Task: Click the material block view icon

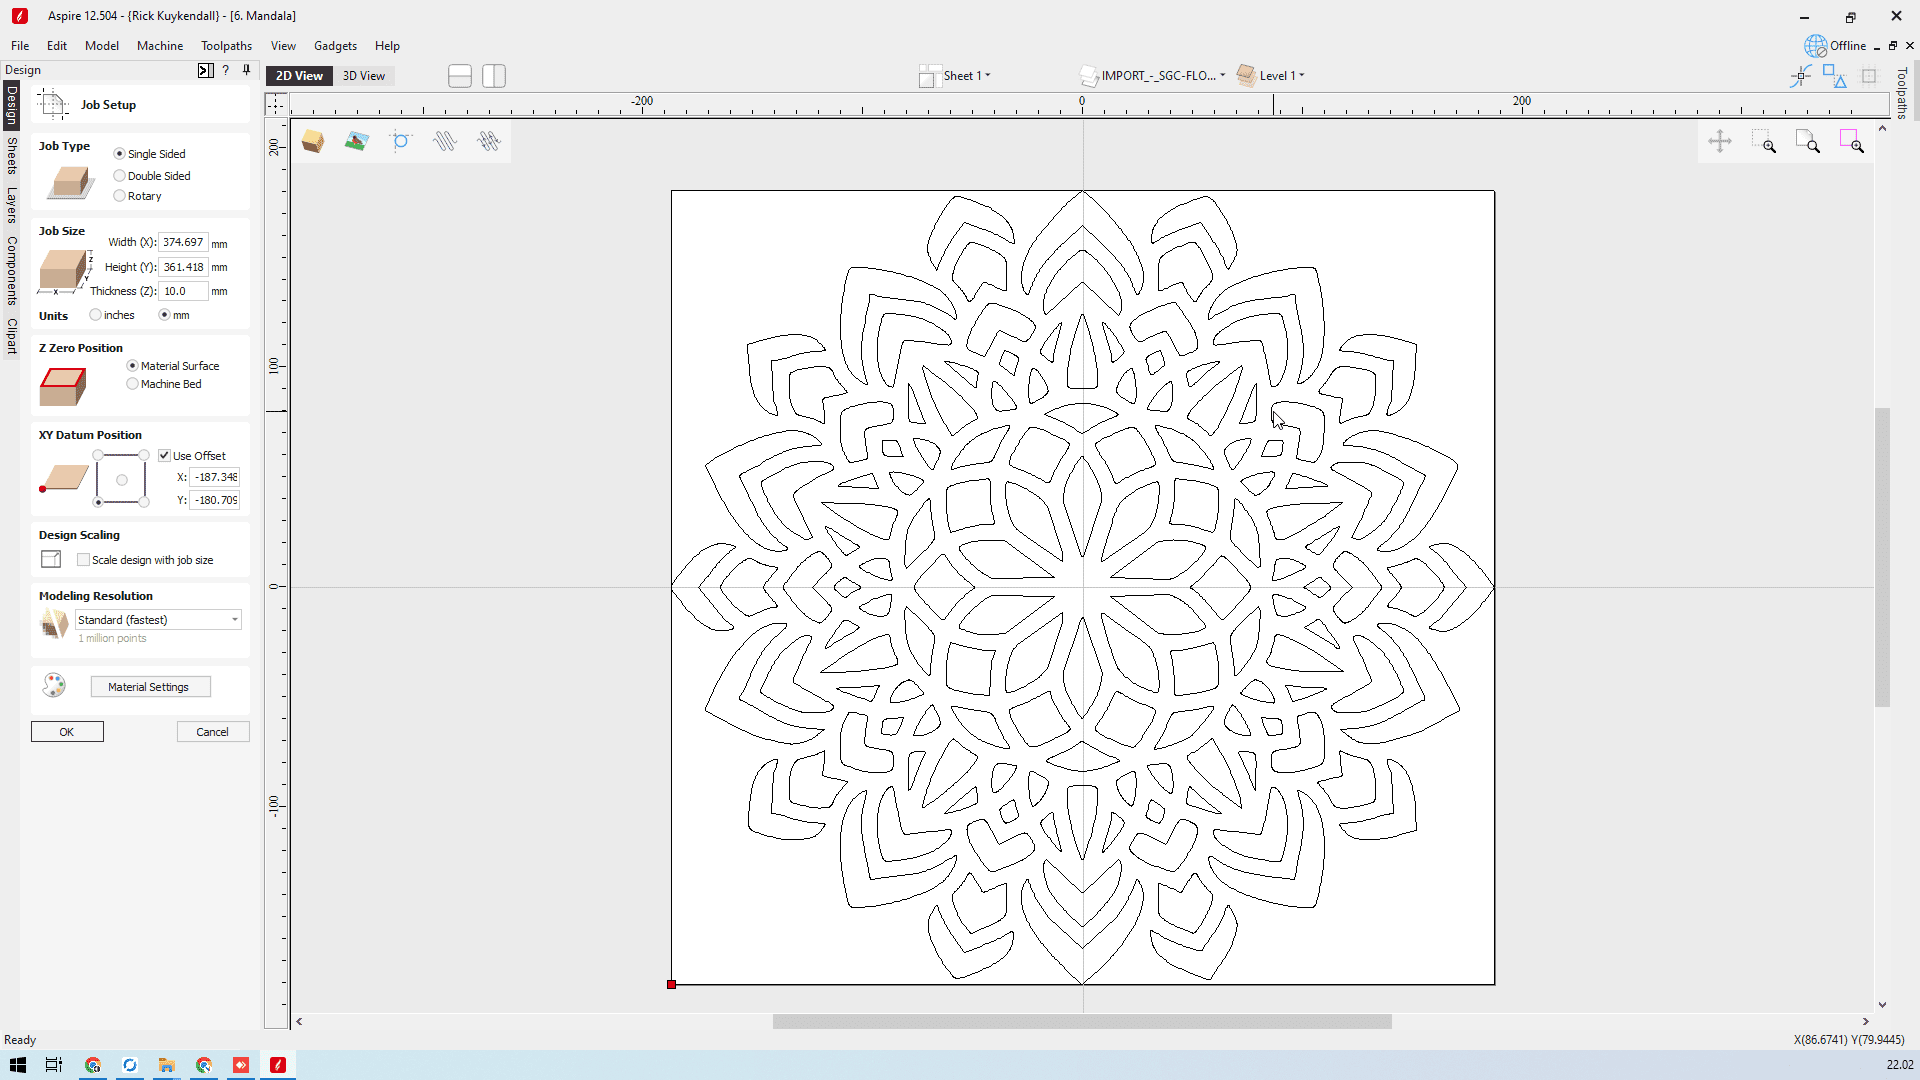Action: [x=313, y=142]
